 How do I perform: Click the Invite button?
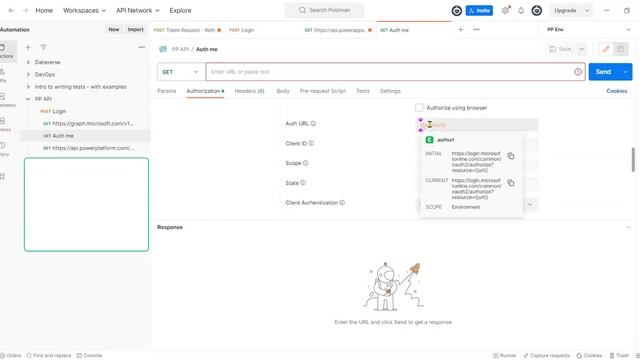click(x=479, y=11)
